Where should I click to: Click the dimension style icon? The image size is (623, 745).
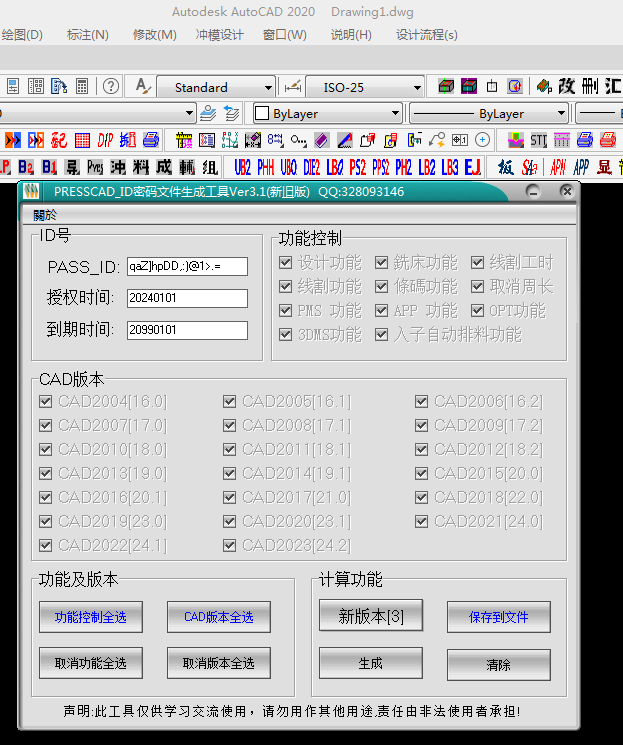(x=293, y=87)
